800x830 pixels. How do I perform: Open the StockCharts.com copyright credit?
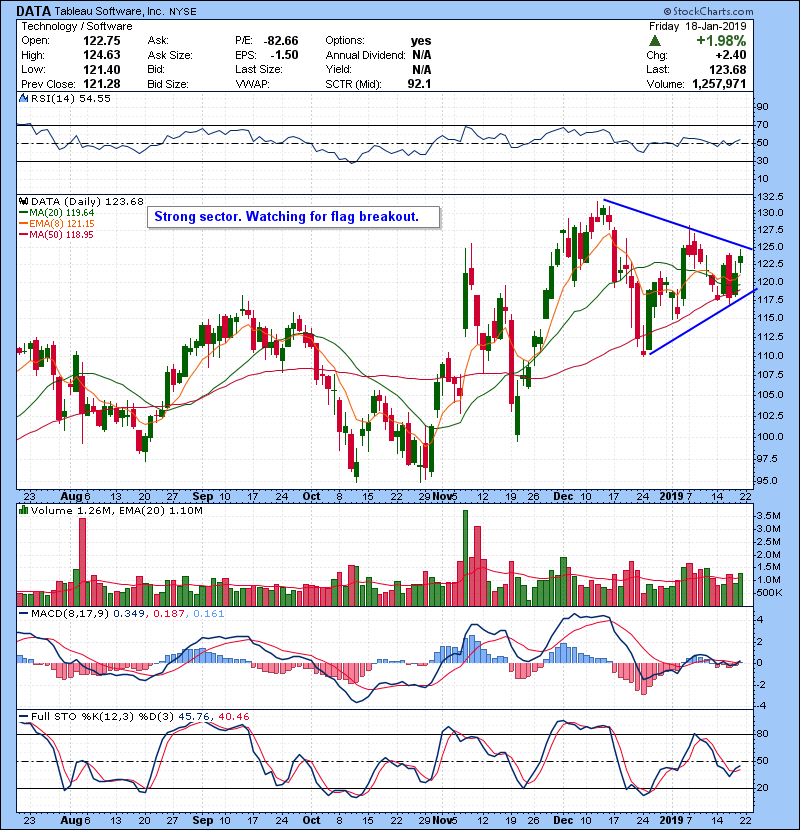pos(708,11)
